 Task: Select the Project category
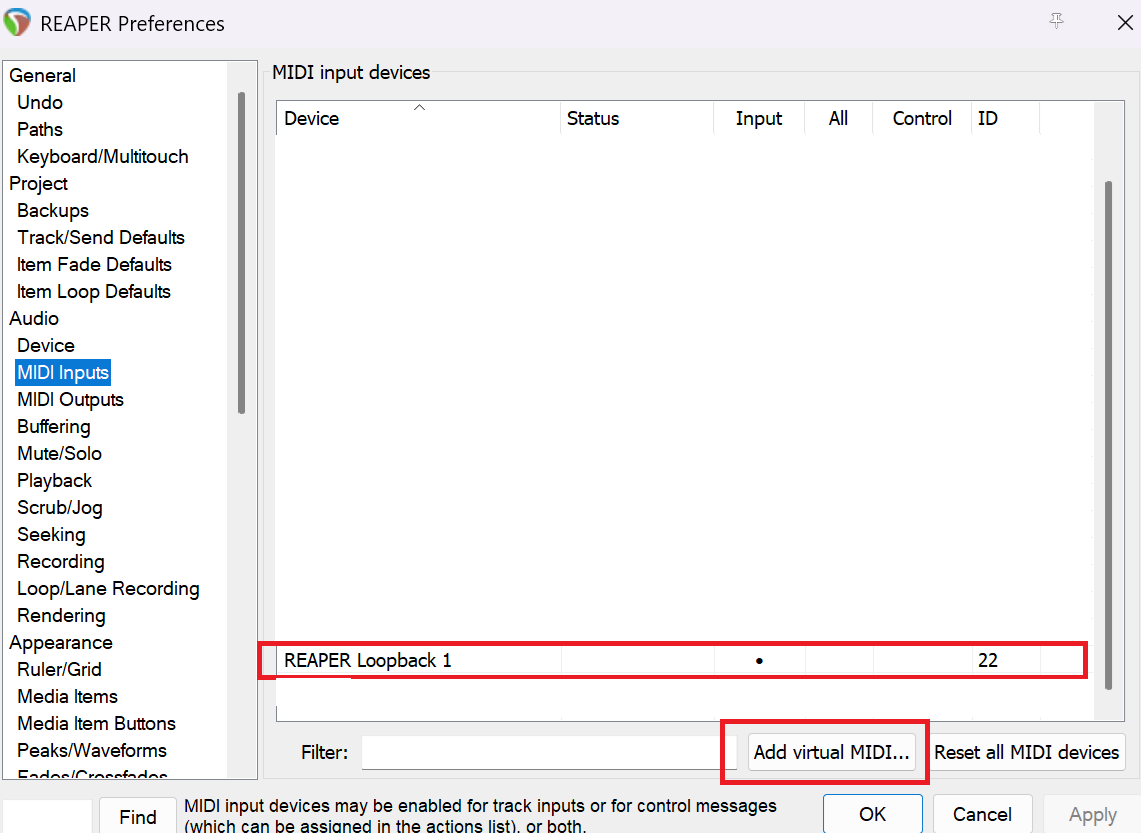pos(39,183)
